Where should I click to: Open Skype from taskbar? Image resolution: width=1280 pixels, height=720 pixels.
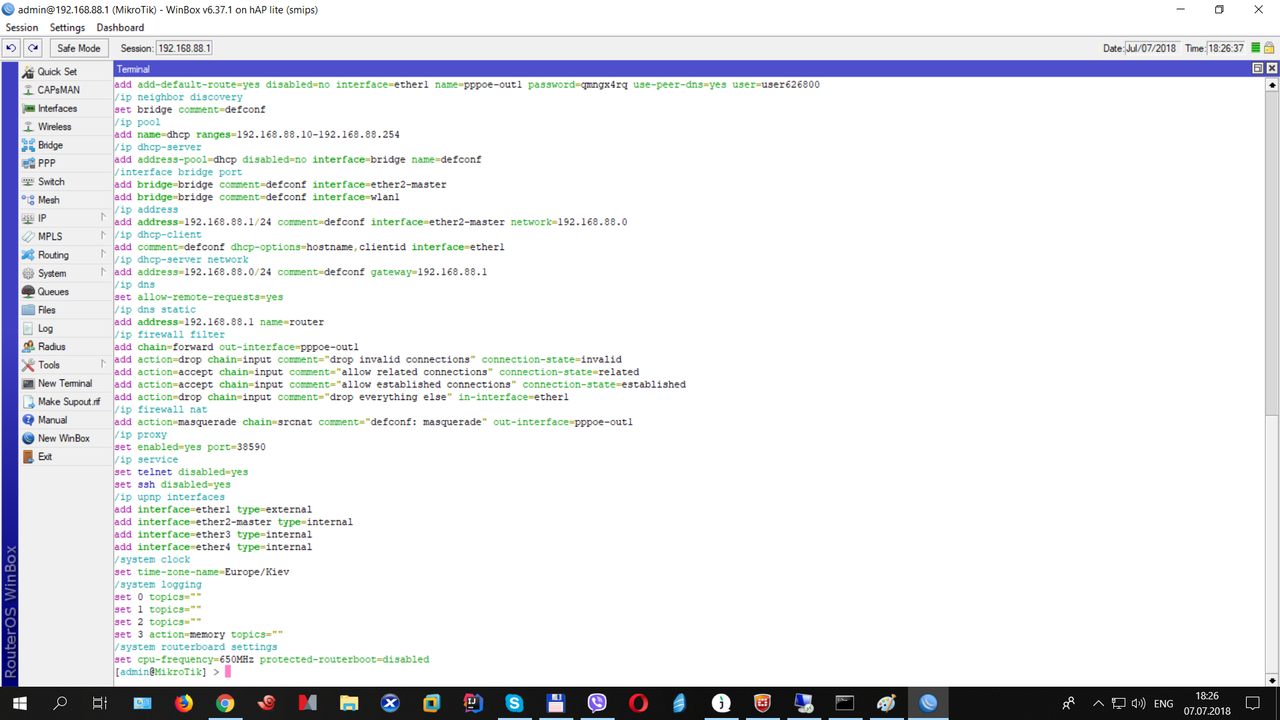click(x=515, y=703)
